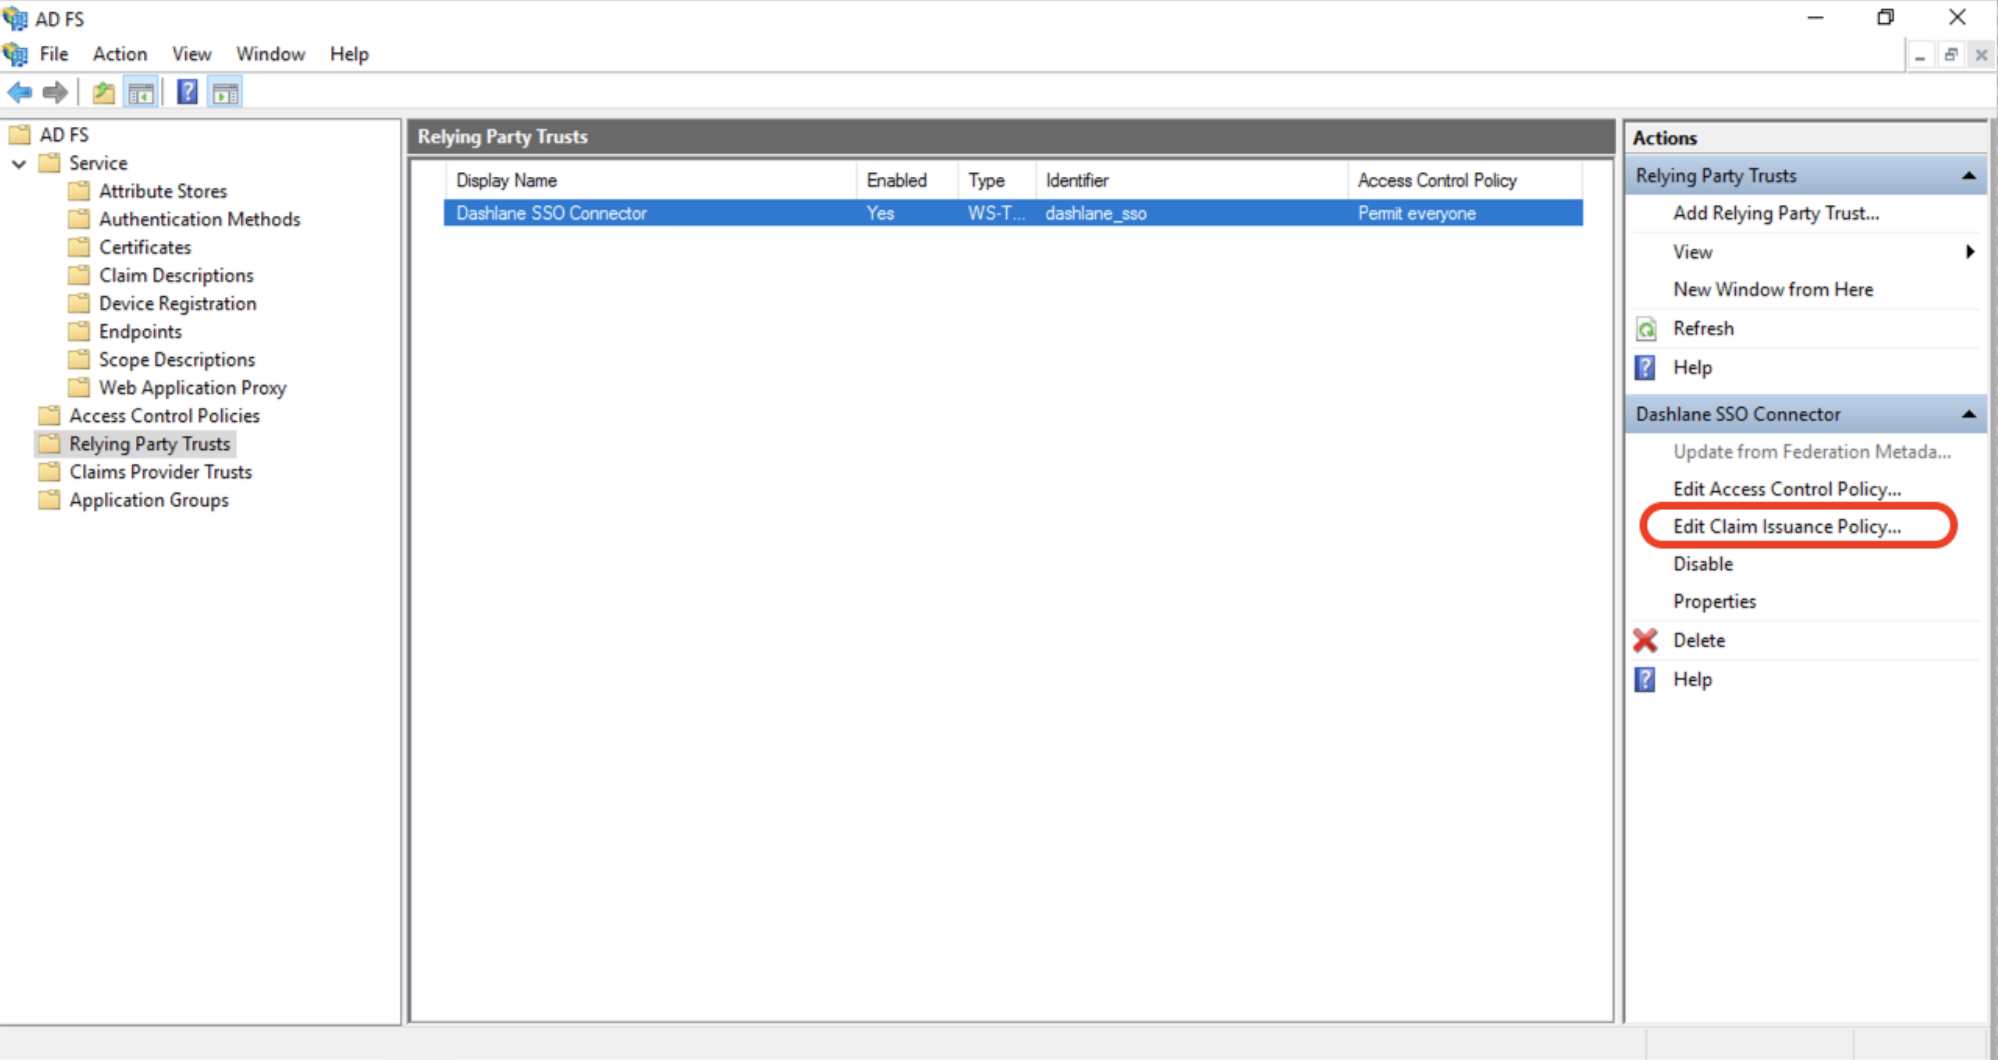Select the Dashlane SSO Connector row
The width and height of the screenshot is (1998, 1060).
pyautogui.click(x=1013, y=213)
